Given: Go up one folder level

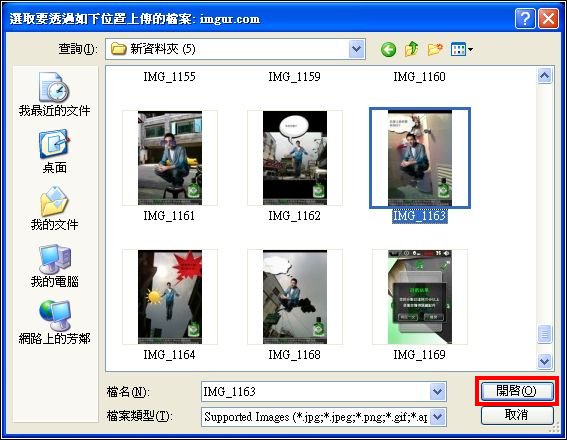Looking at the screenshot, I should 412,49.
